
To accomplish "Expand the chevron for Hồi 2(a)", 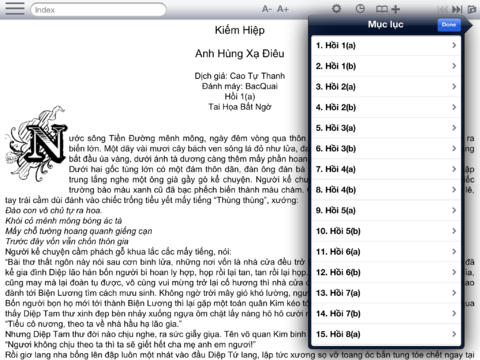I will click(x=454, y=86).
